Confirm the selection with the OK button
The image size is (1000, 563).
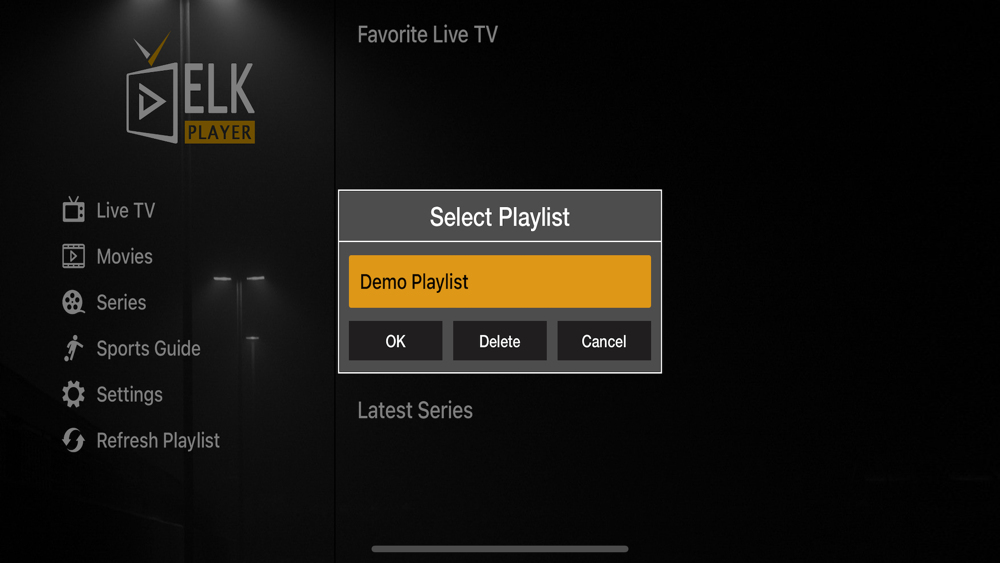[395, 341]
